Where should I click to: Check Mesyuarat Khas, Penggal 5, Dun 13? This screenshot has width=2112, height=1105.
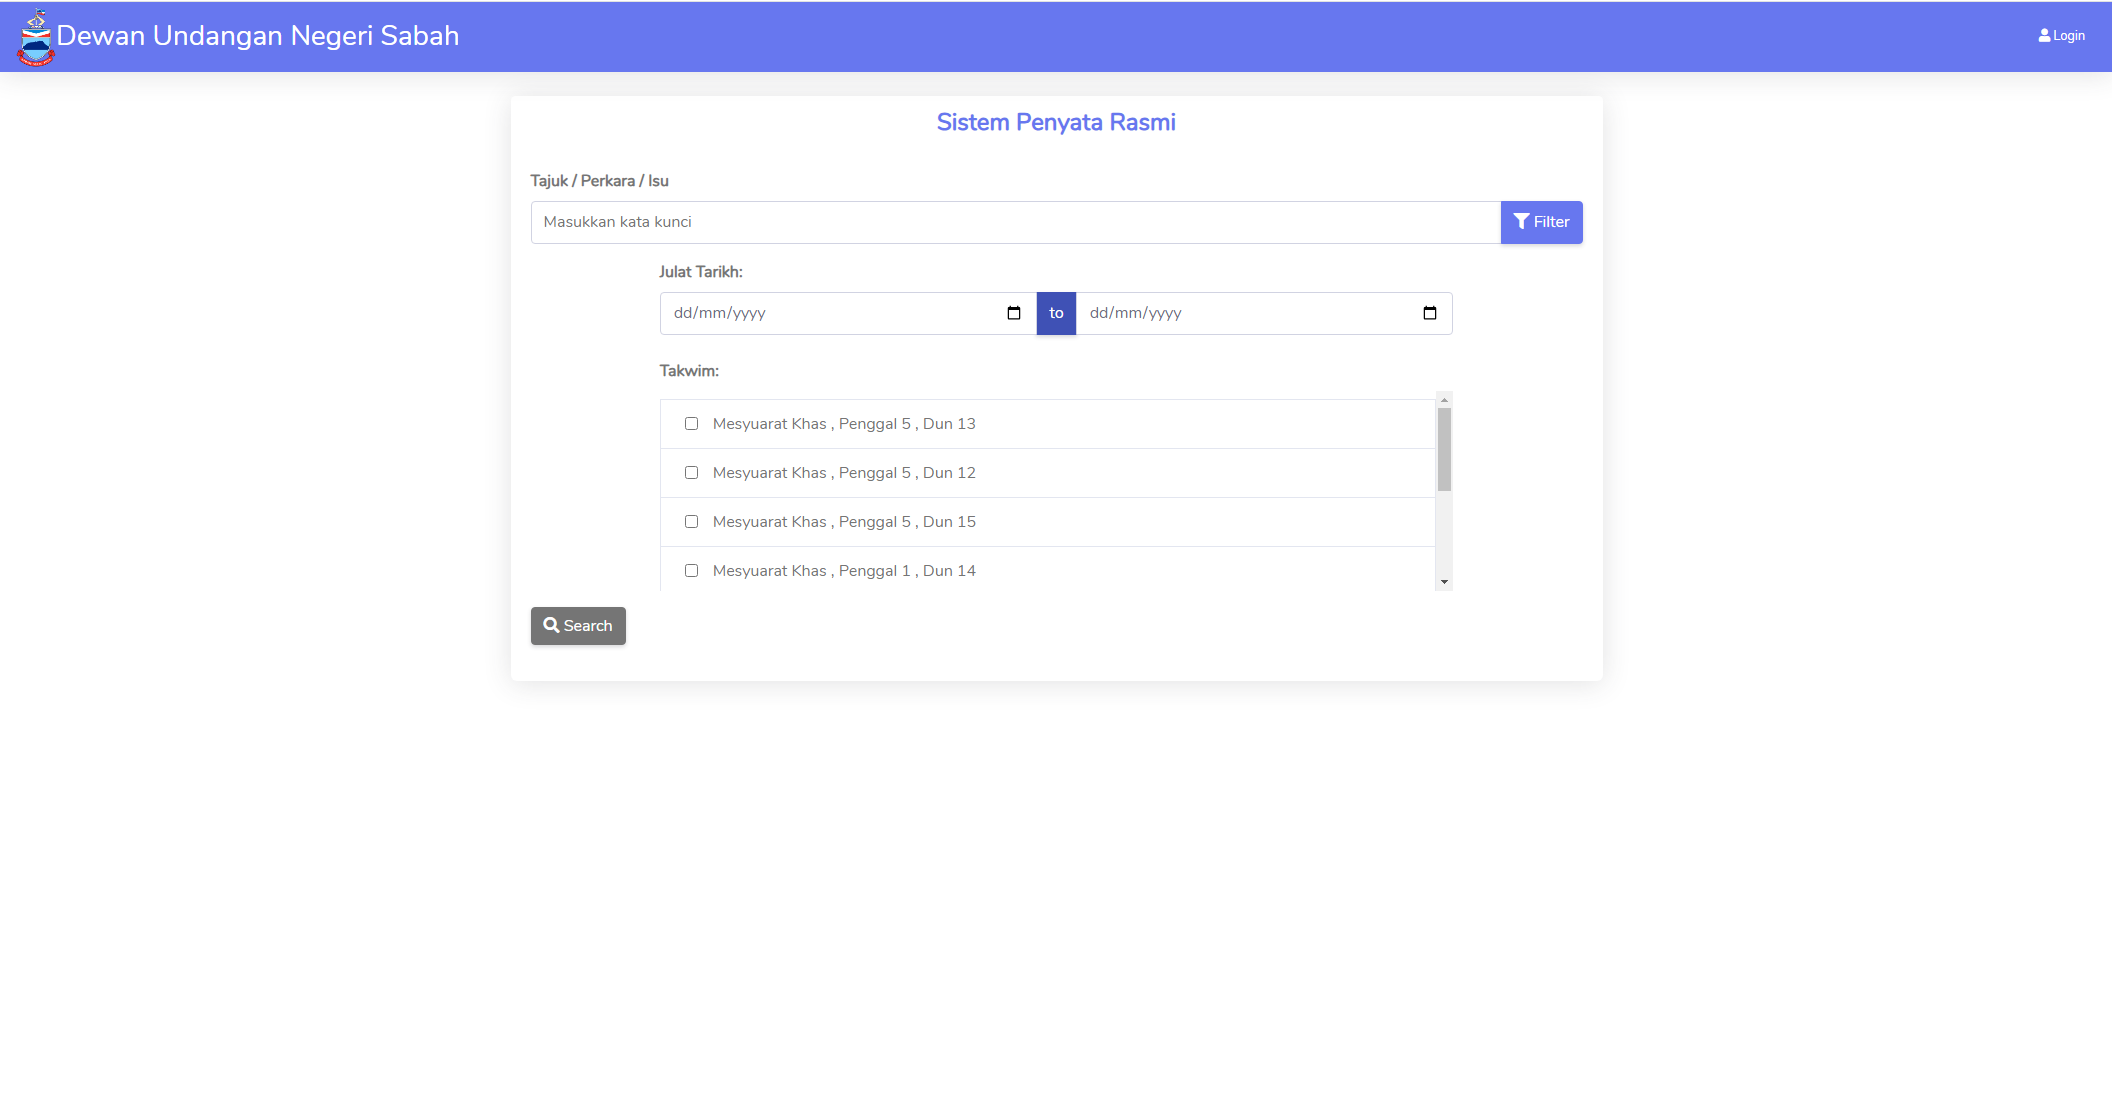click(691, 424)
